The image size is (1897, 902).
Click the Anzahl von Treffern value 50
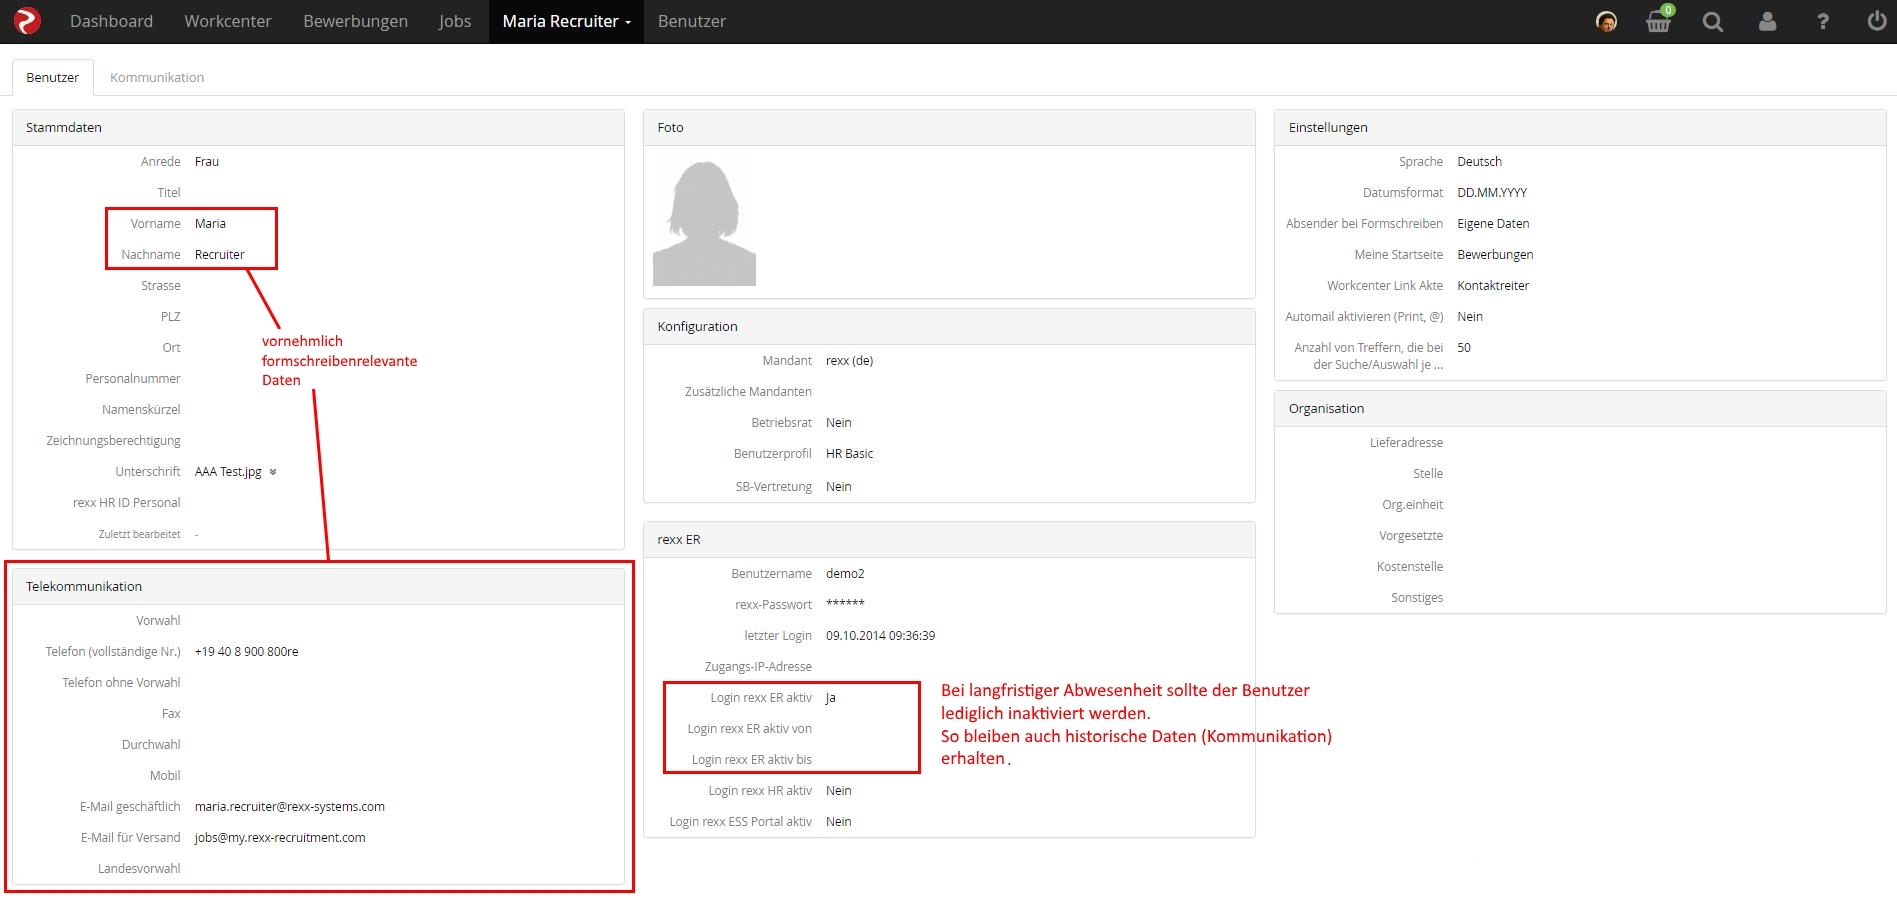1464,347
